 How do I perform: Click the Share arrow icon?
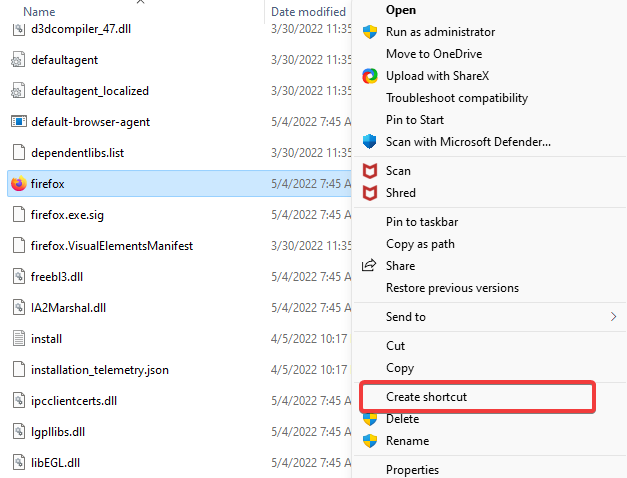click(x=369, y=265)
